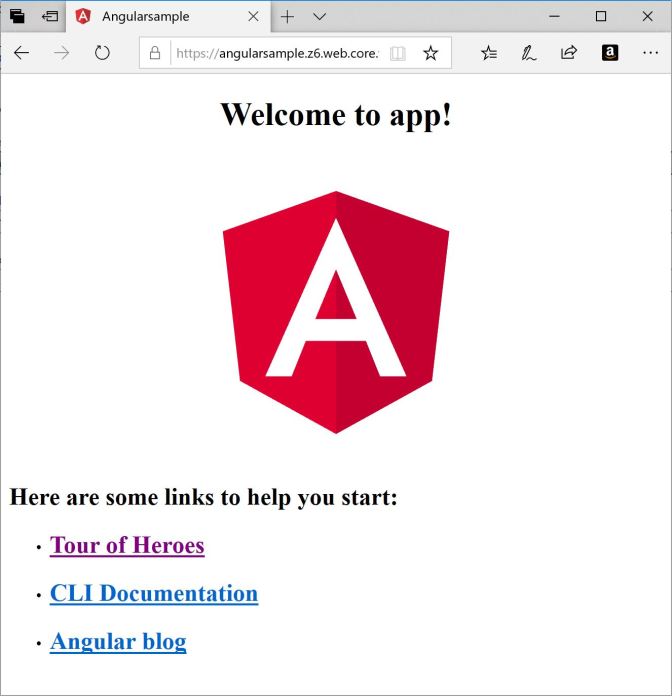Image resolution: width=672 pixels, height=696 pixels.
Task: Refresh the current page
Action: coord(102,53)
